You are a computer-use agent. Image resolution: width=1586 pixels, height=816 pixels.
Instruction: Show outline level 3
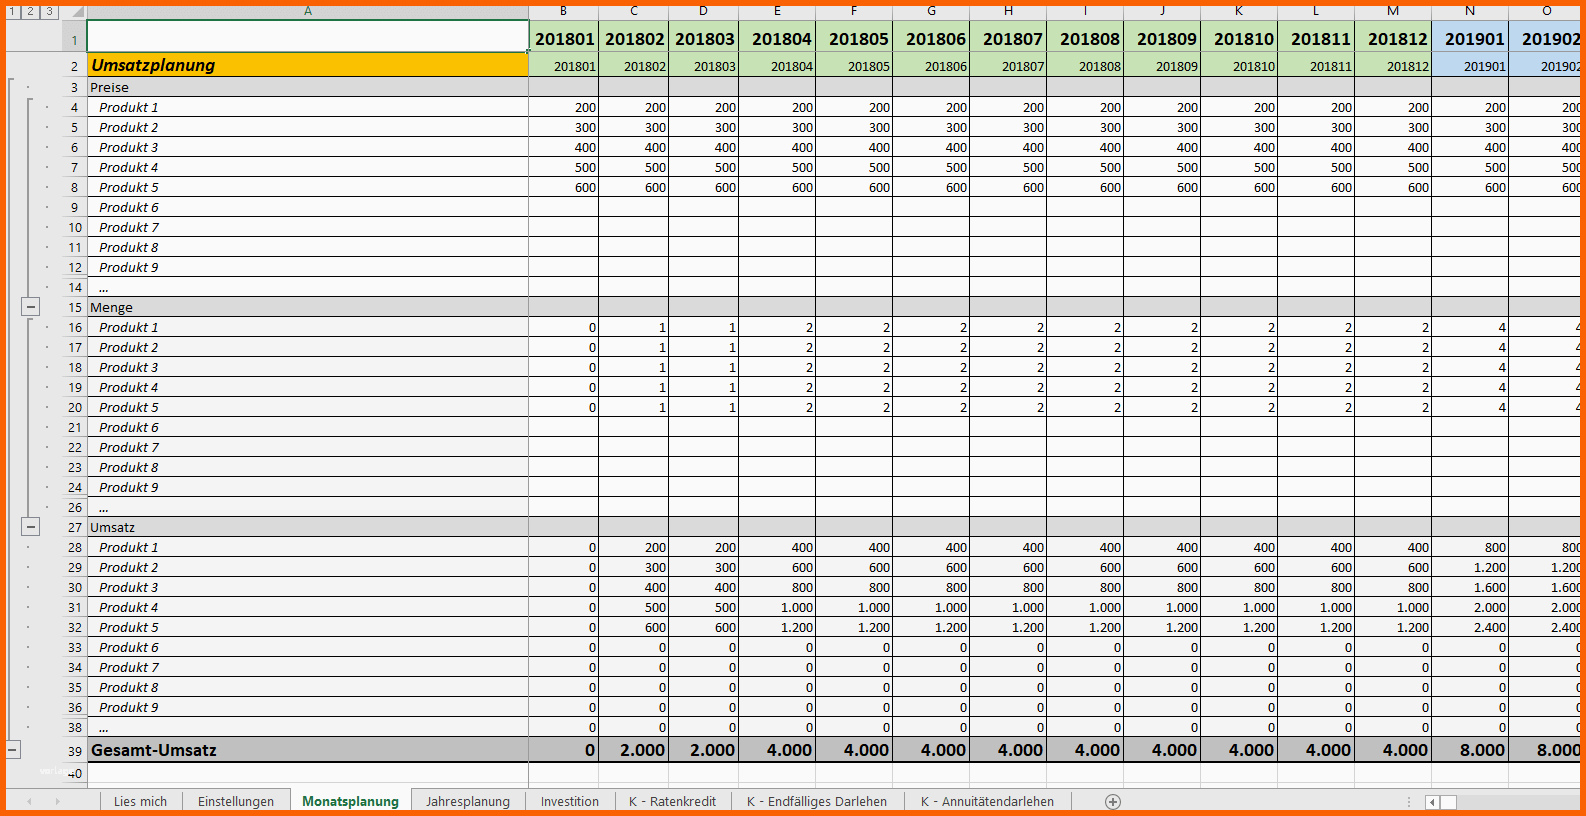49,12
